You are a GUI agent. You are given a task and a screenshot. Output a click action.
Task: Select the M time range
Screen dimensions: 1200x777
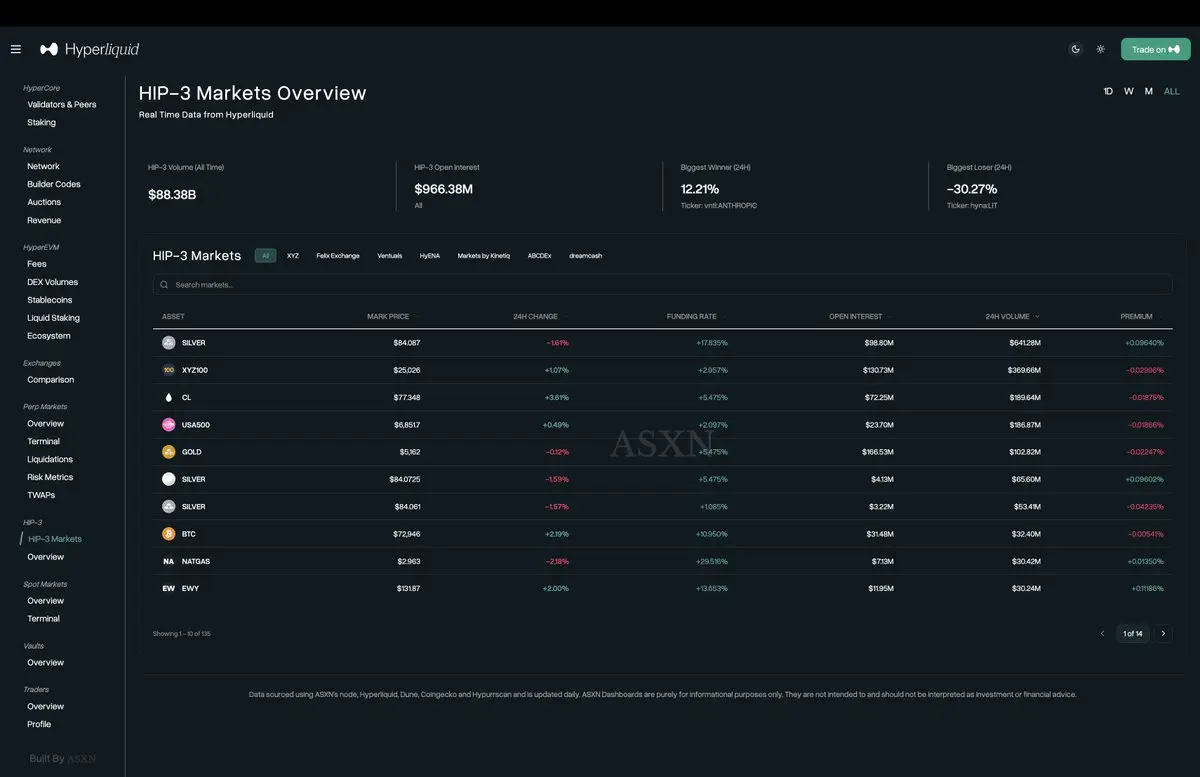coord(1149,91)
